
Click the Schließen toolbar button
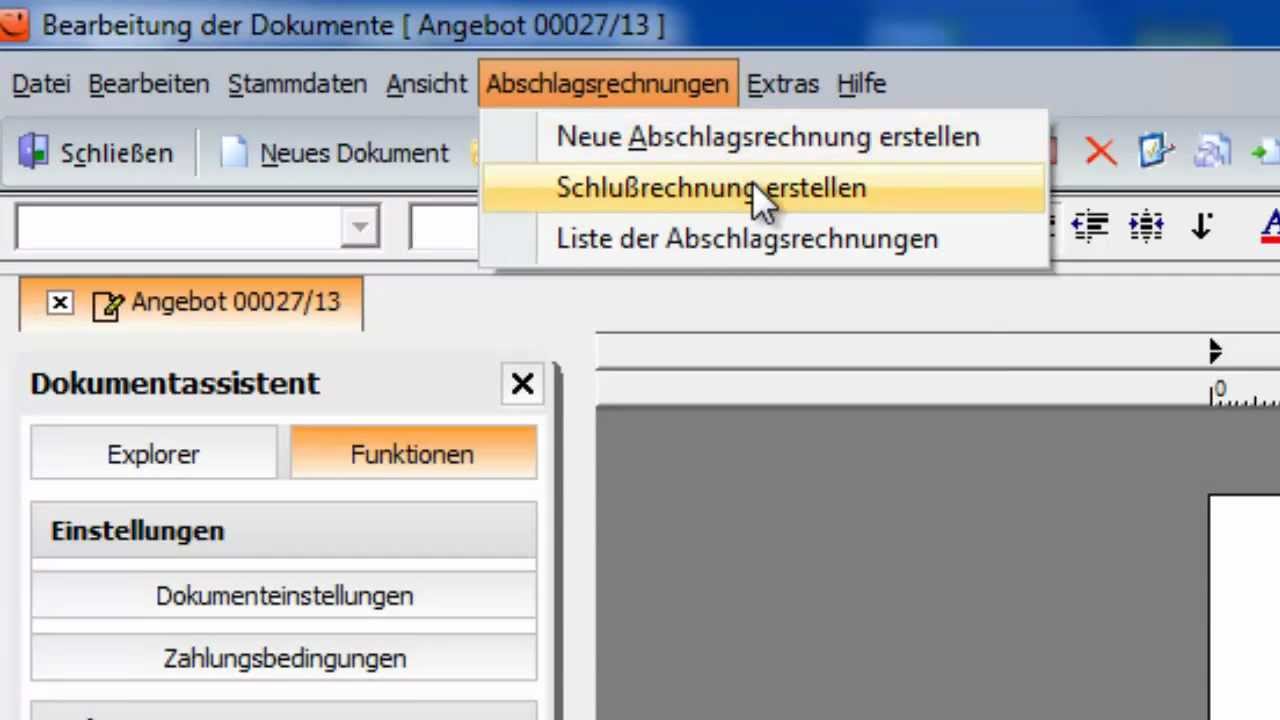point(96,153)
